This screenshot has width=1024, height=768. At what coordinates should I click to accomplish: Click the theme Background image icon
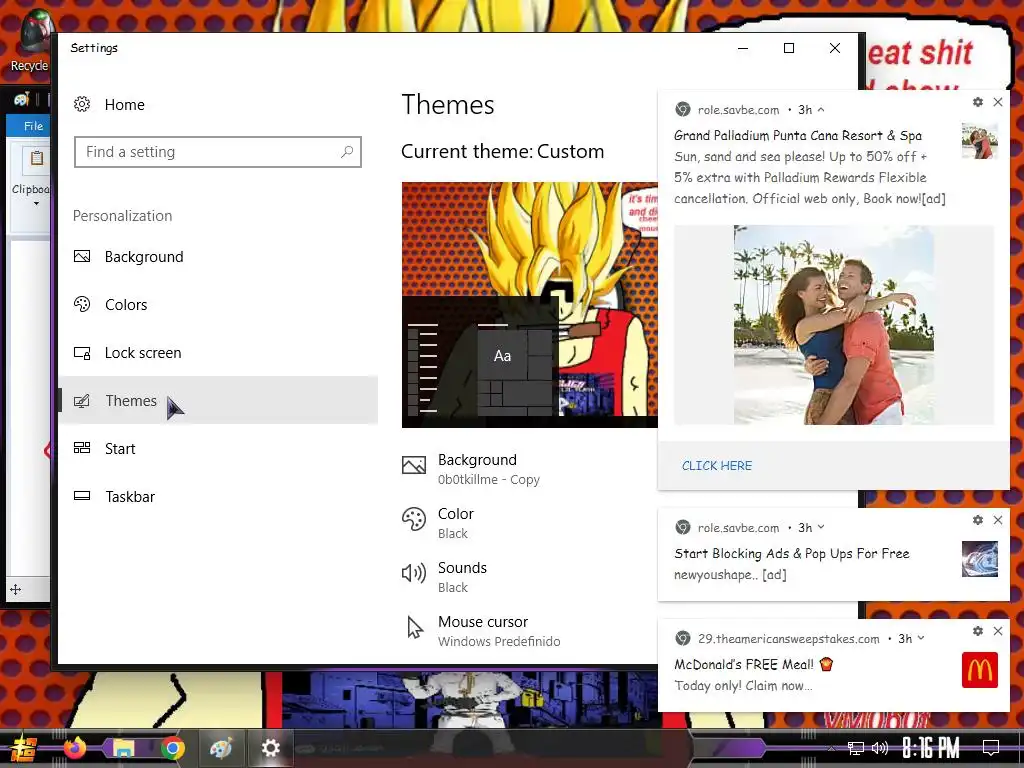coord(414,465)
